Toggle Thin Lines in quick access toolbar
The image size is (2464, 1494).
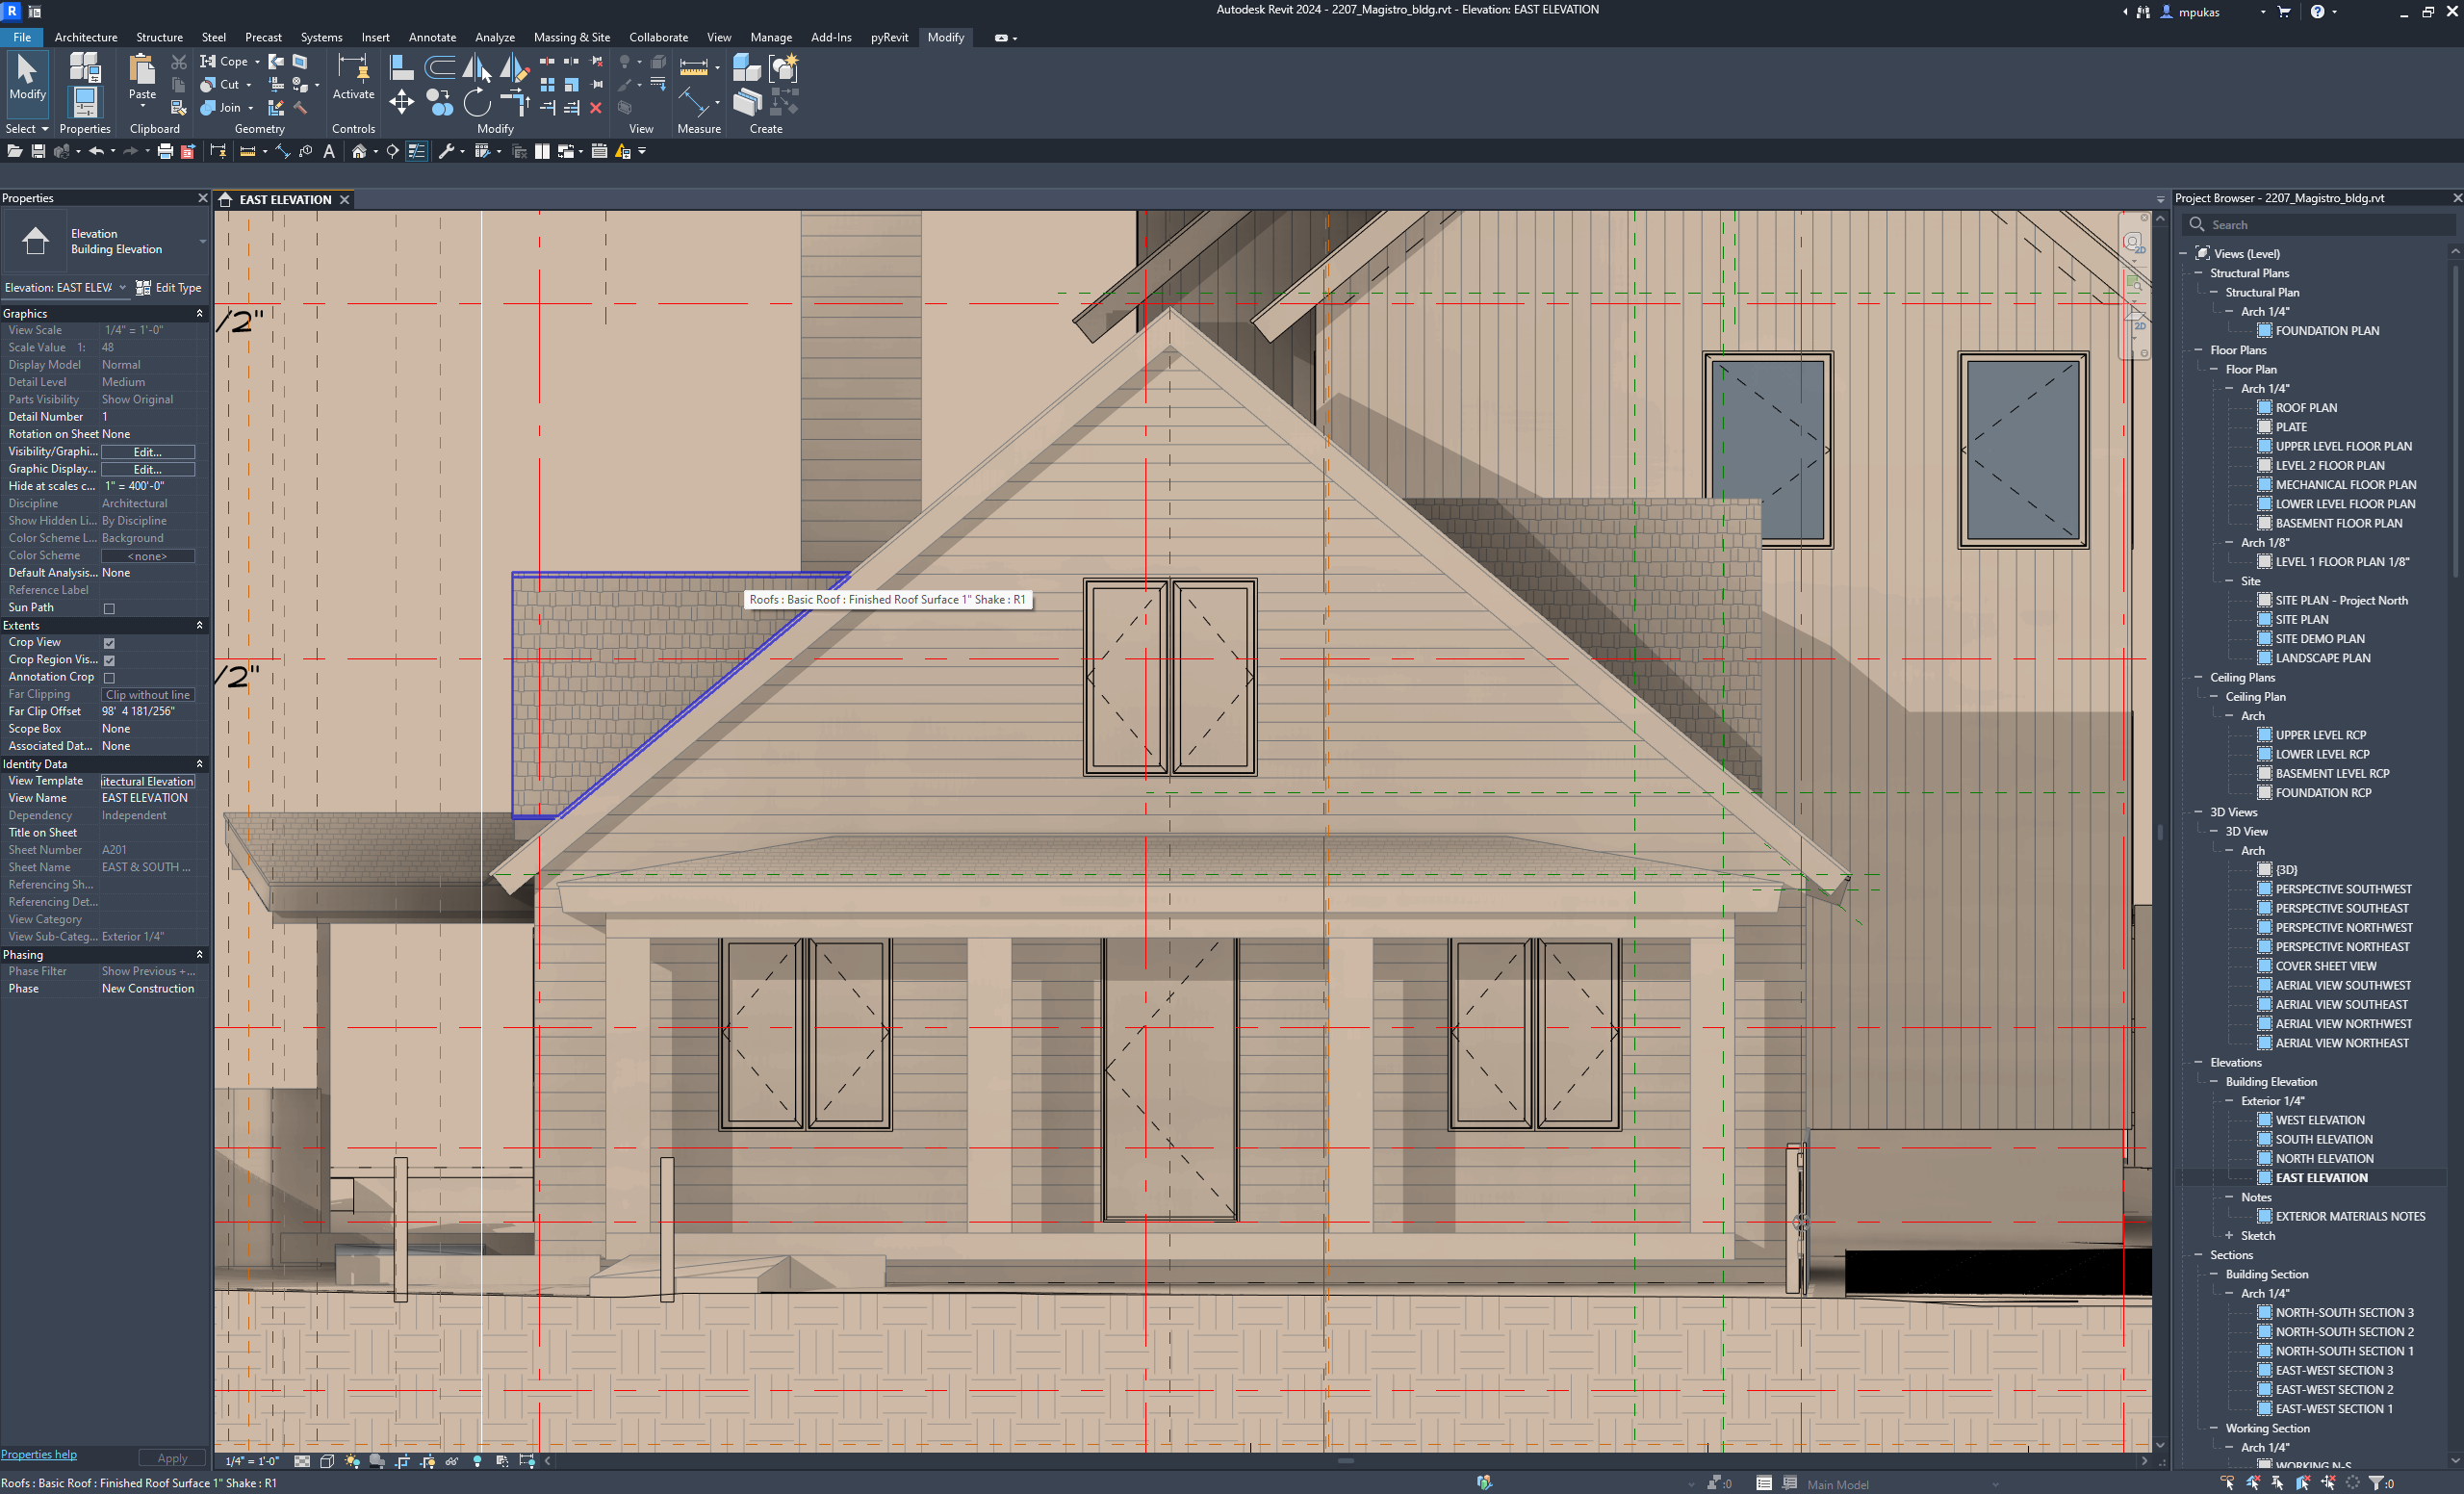click(417, 151)
